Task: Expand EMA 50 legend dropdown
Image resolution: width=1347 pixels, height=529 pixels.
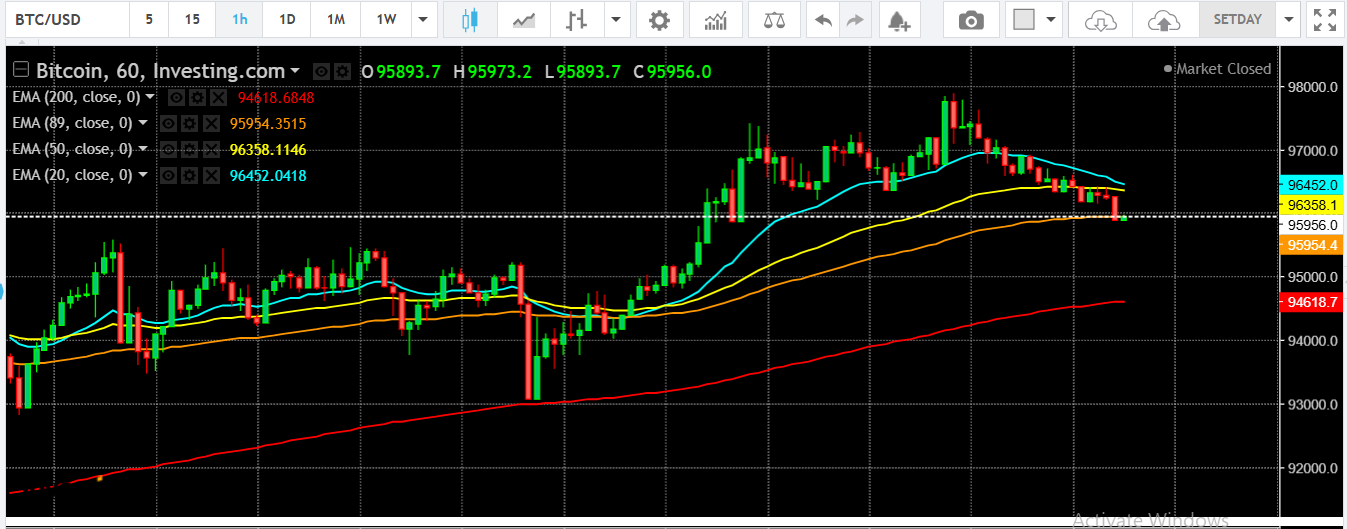Action: pyautogui.click(x=143, y=149)
